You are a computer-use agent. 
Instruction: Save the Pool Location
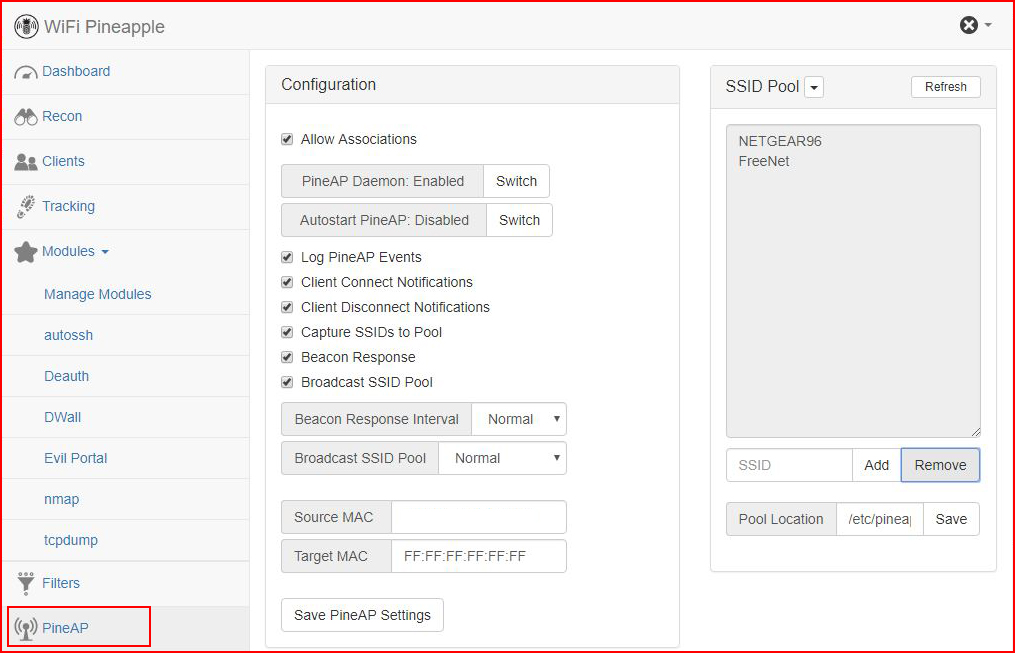951,519
